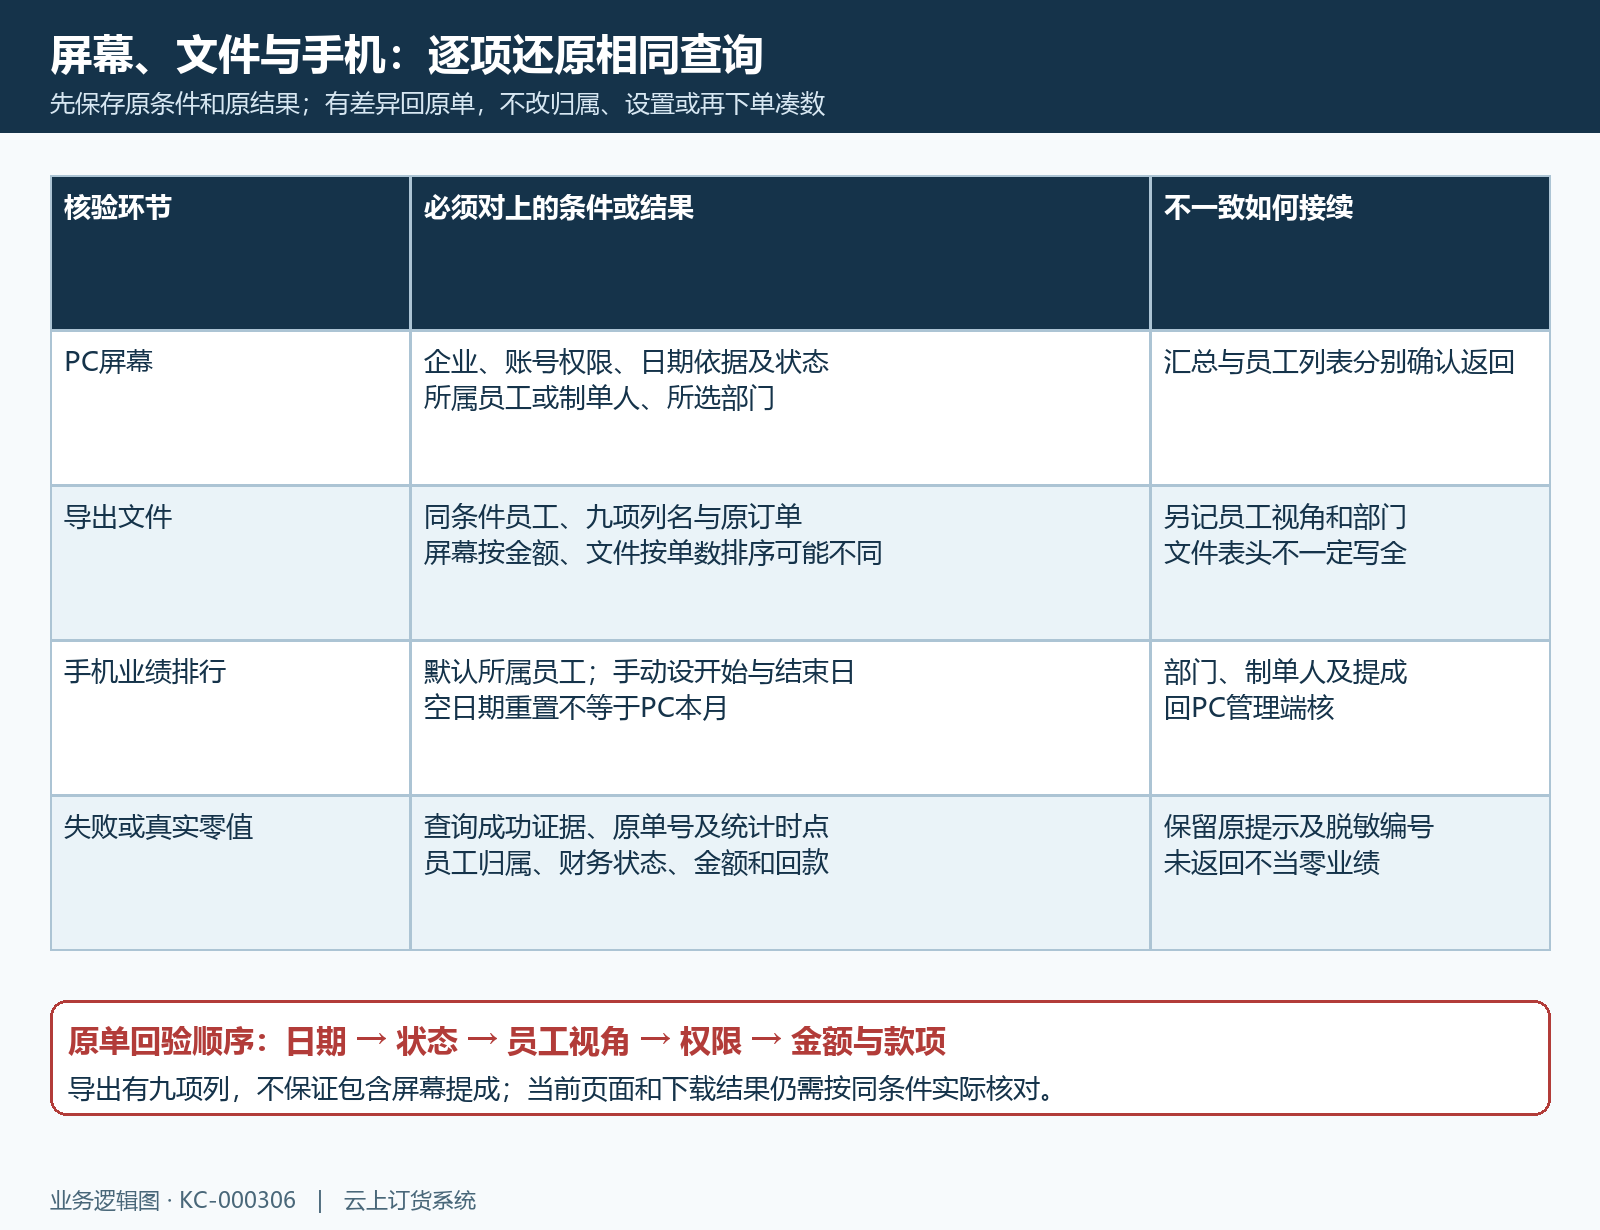
Task: Click the line 未返回不当零业绩
Action: (1272, 863)
